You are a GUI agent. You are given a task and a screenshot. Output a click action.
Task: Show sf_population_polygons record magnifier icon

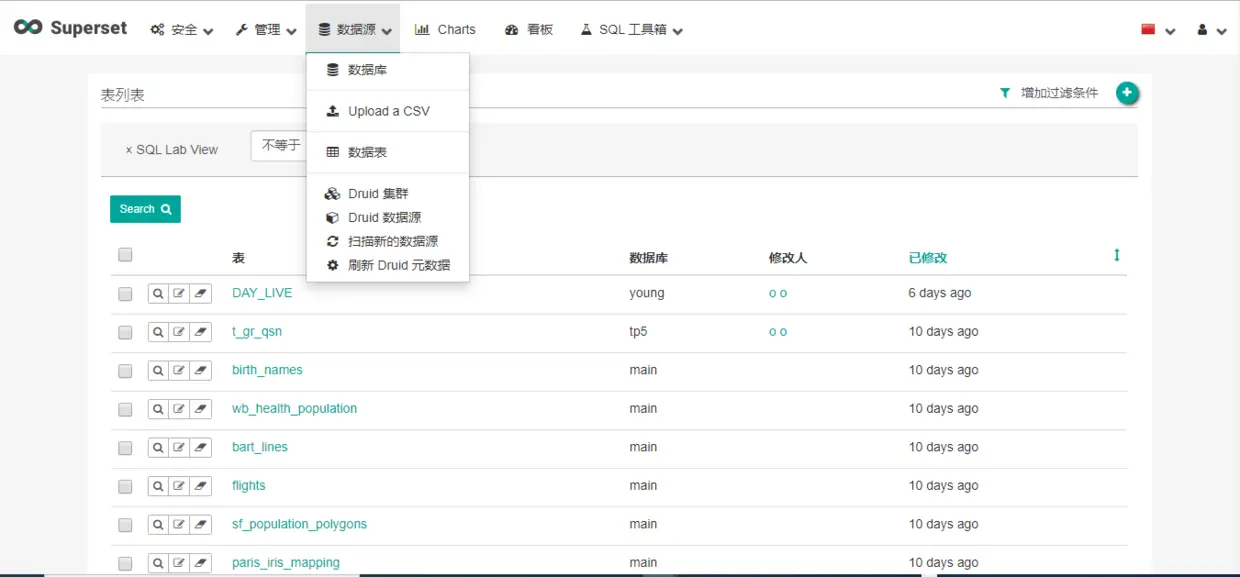(158, 524)
